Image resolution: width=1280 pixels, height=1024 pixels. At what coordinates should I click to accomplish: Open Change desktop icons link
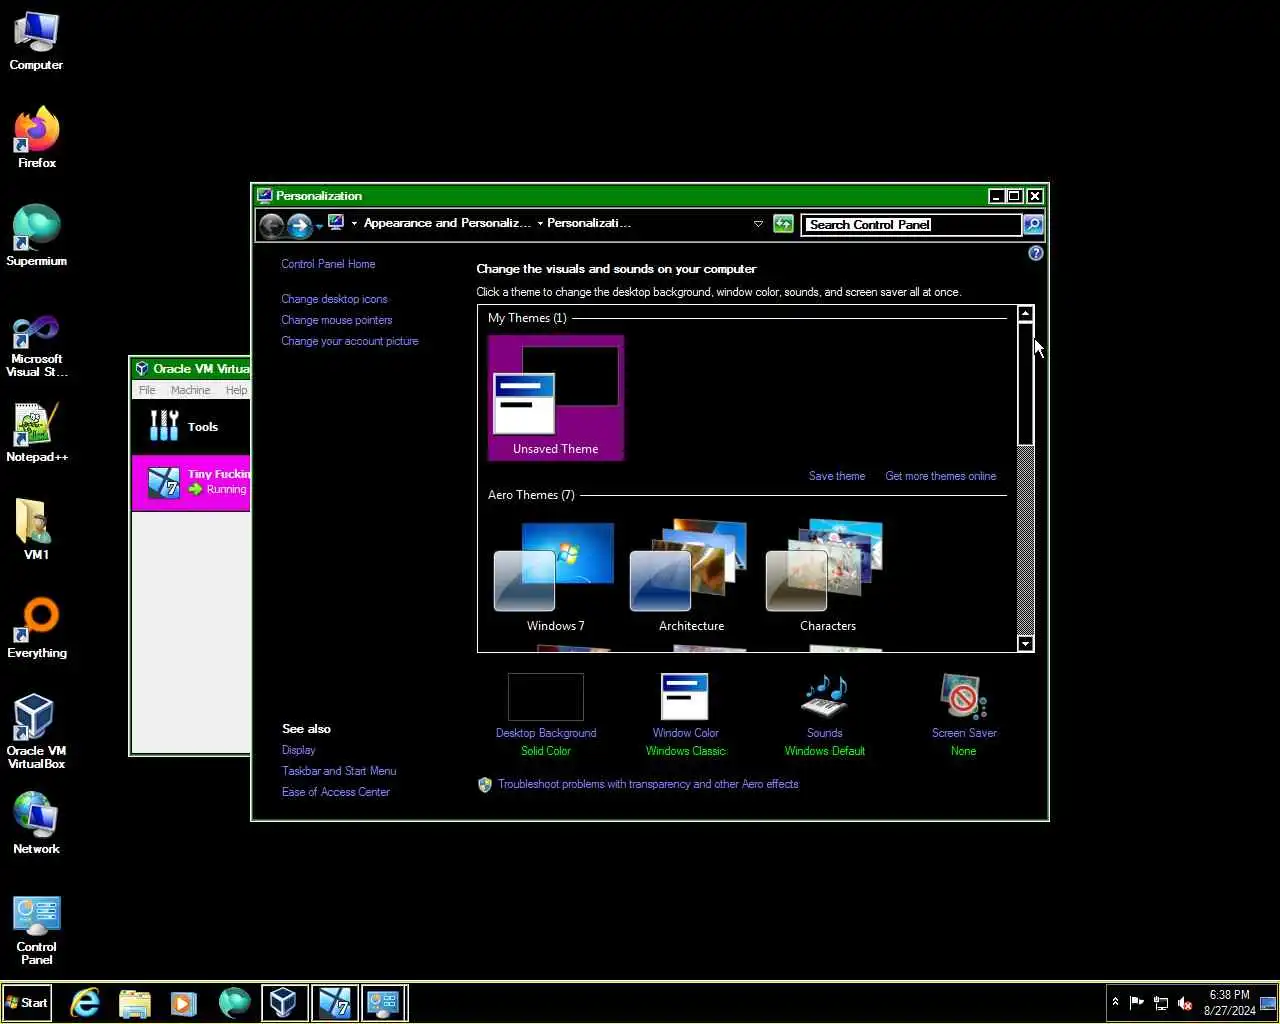coord(334,299)
